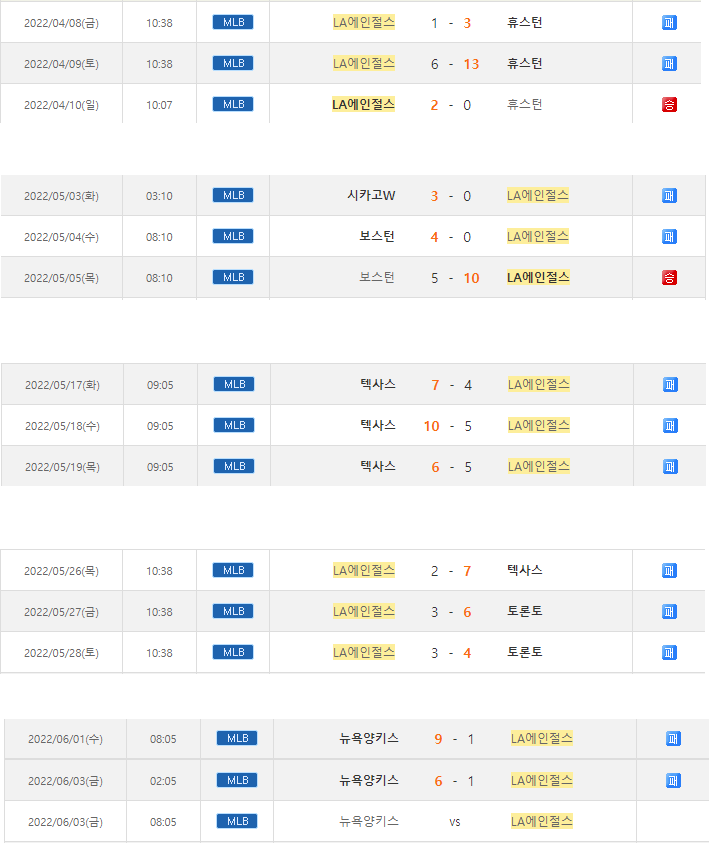Click the loss icon for the 2022/05/26 game

pos(670,570)
